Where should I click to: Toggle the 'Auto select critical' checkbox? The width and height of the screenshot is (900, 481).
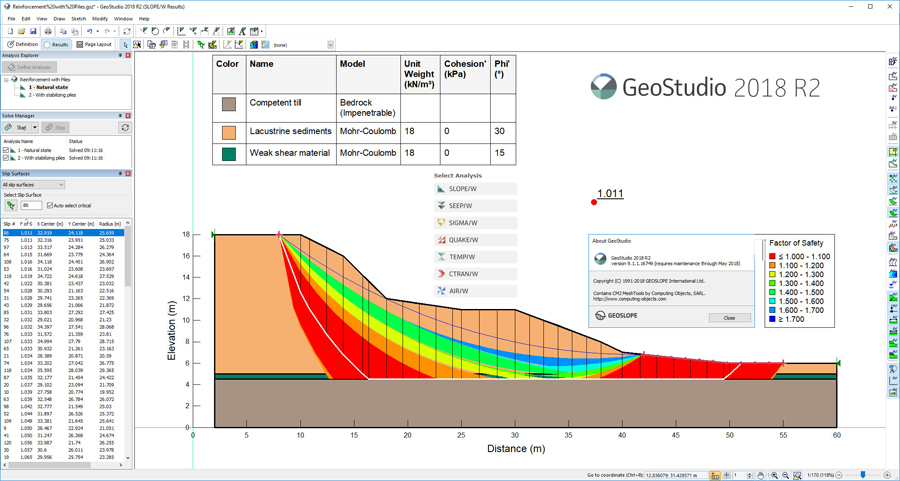coord(49,205)
